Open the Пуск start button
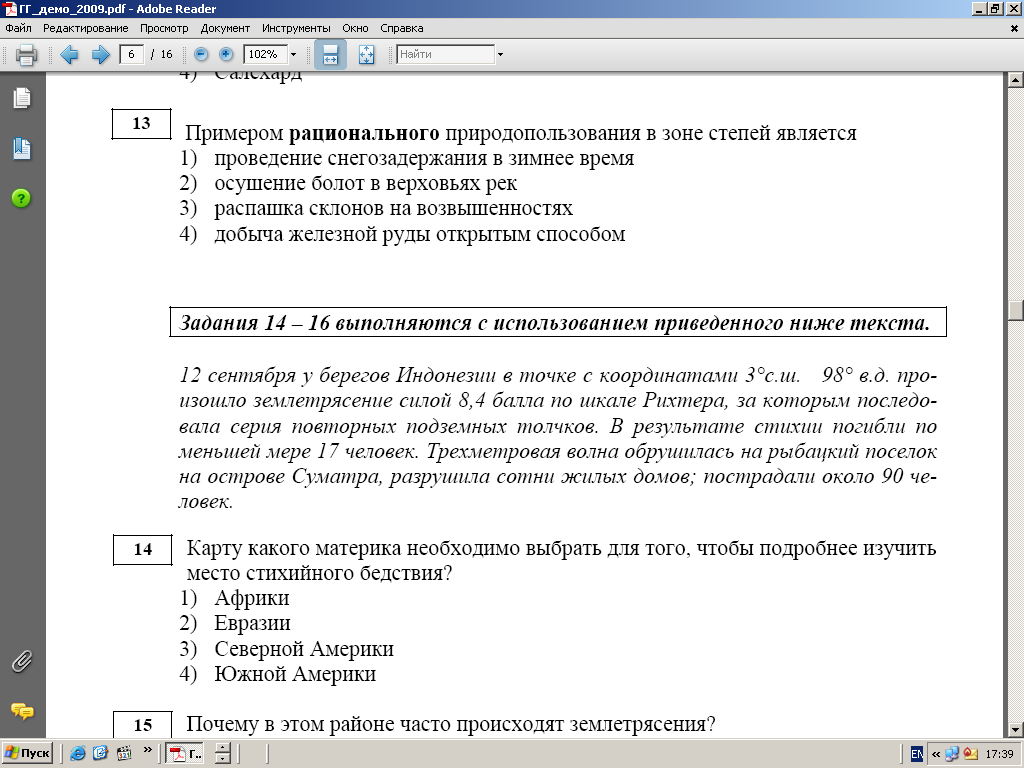The image size is (1024, 768). click(27, 754)
